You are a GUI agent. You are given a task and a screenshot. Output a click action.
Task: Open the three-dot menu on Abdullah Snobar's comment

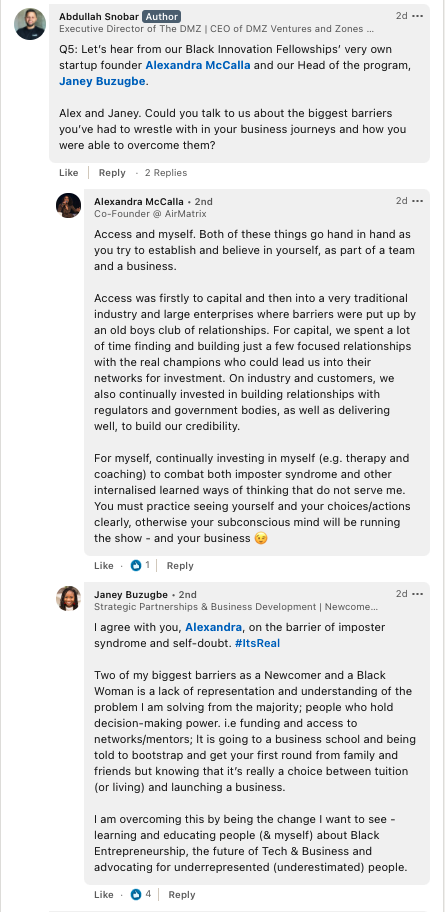[418, 16]
